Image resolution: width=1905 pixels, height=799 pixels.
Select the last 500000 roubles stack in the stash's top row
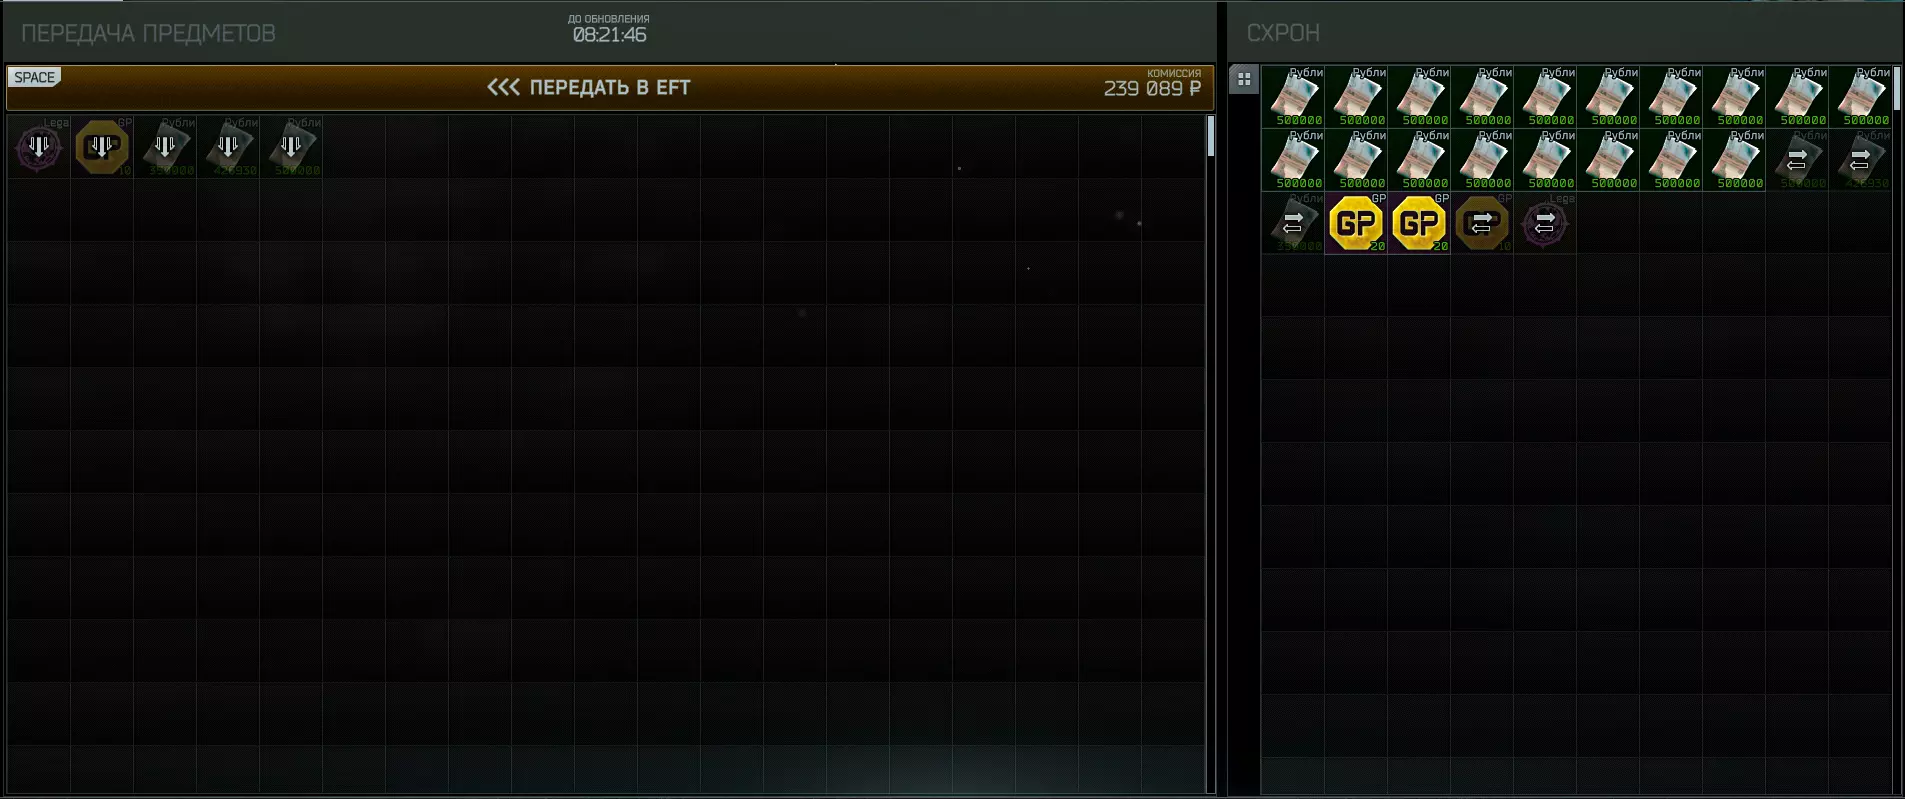pyautogui.click(x=1860, y=97)
